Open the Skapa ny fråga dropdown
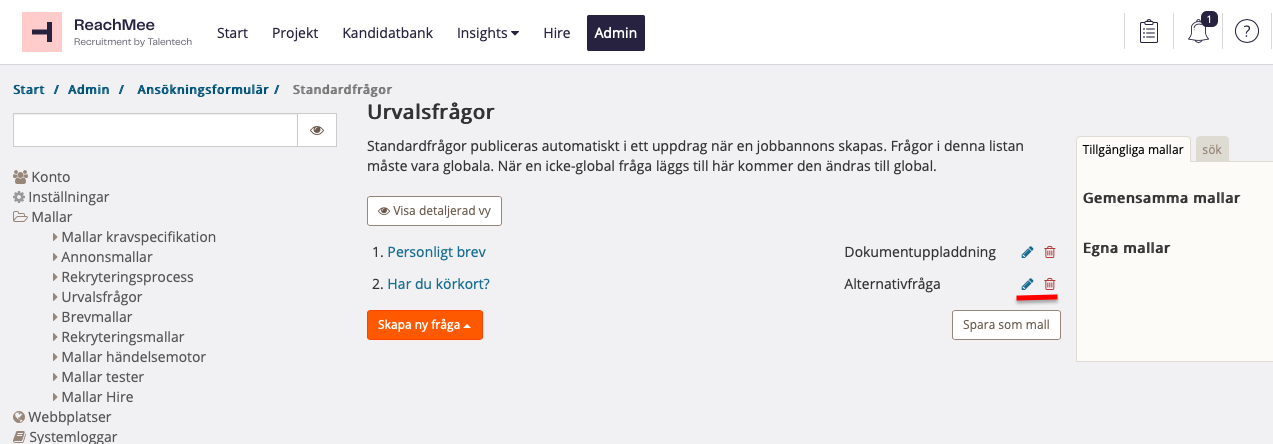Viewport: 1273px width, 444px height. point(425,325)
